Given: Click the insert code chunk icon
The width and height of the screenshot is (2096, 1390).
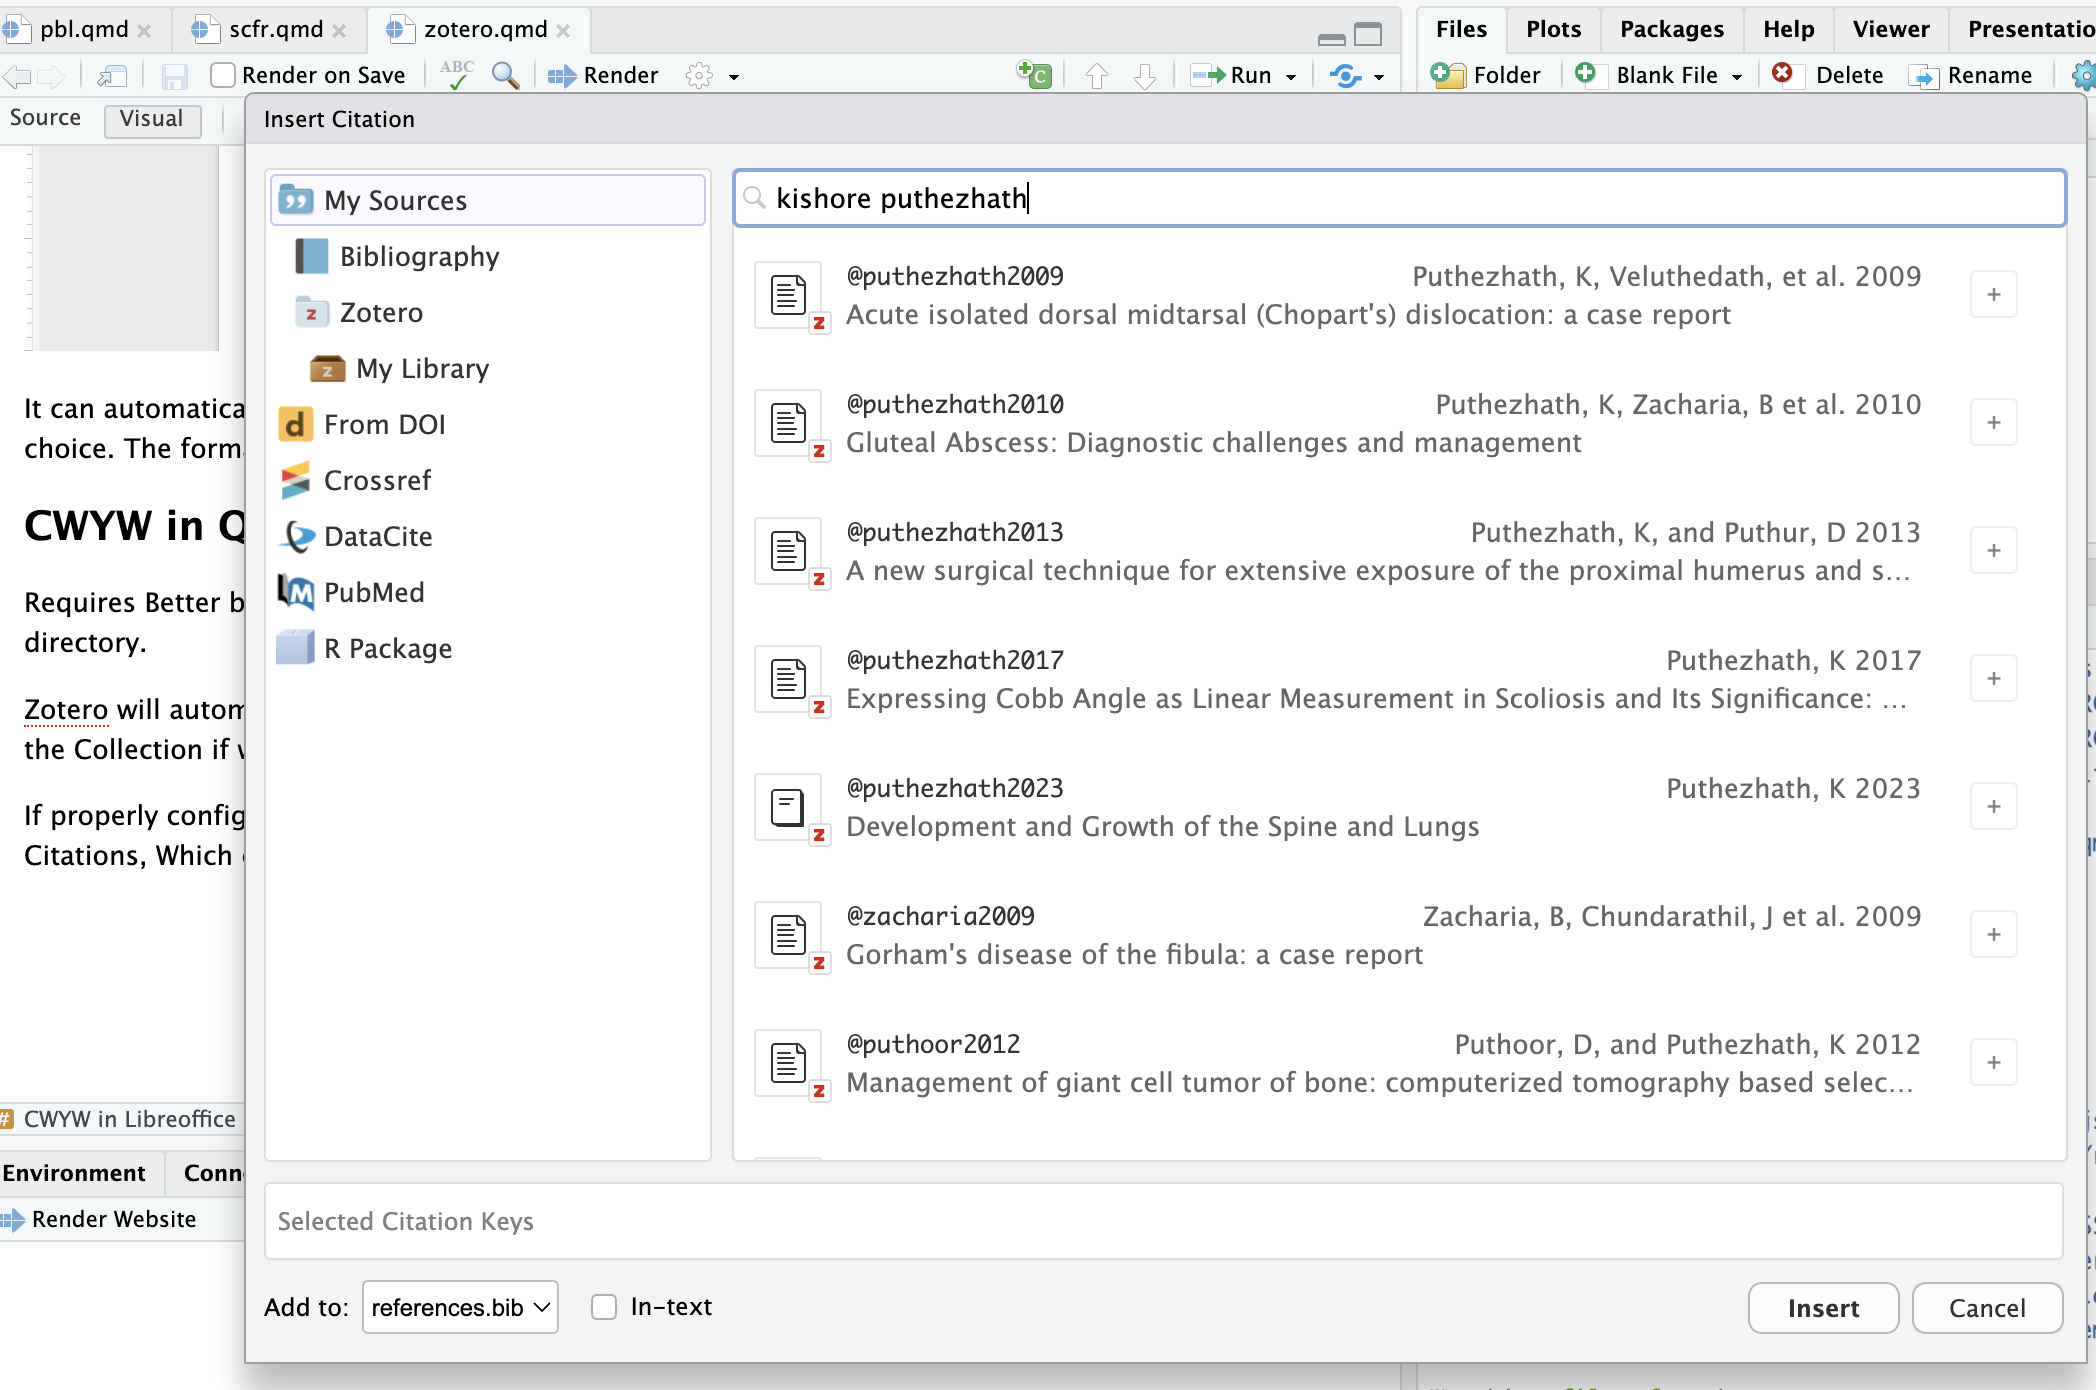Looking at the screenshot, I should point(1034,75).
